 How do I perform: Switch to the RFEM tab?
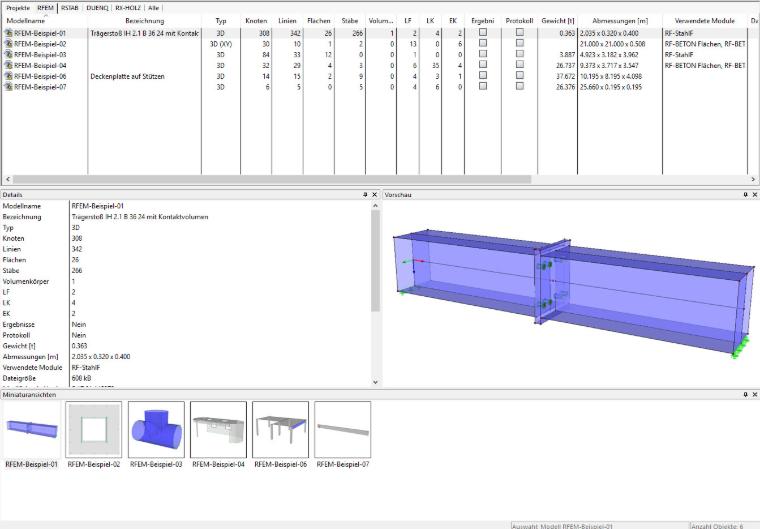pos(46,8)
